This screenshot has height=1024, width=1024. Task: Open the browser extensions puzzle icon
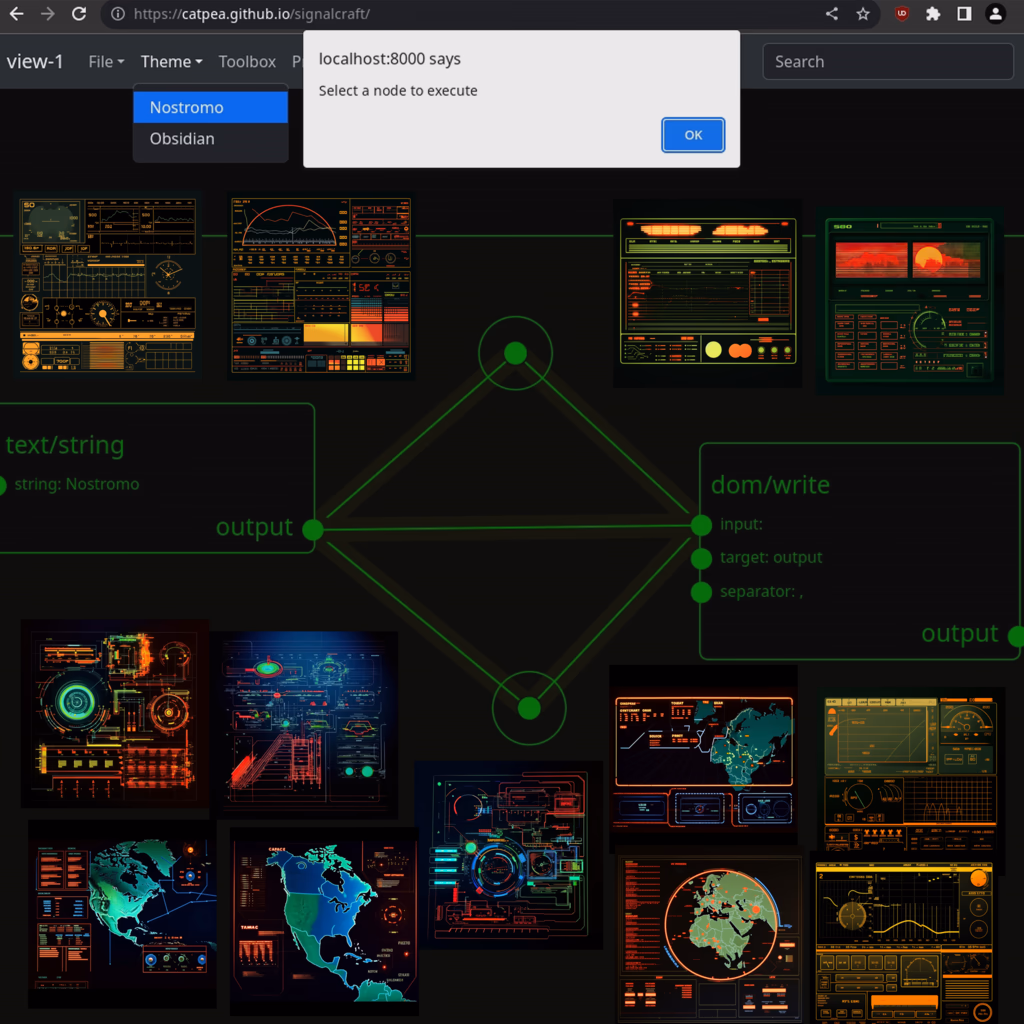[933, 14]
